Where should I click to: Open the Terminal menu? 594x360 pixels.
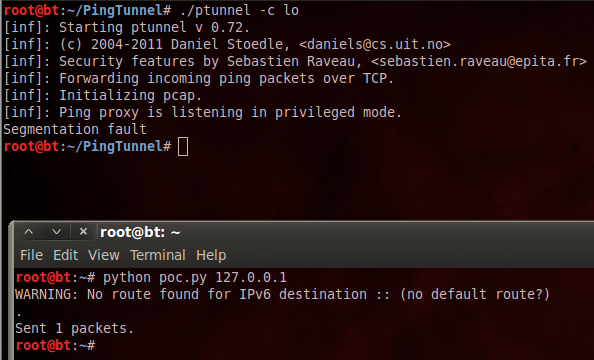click(158, 255)
